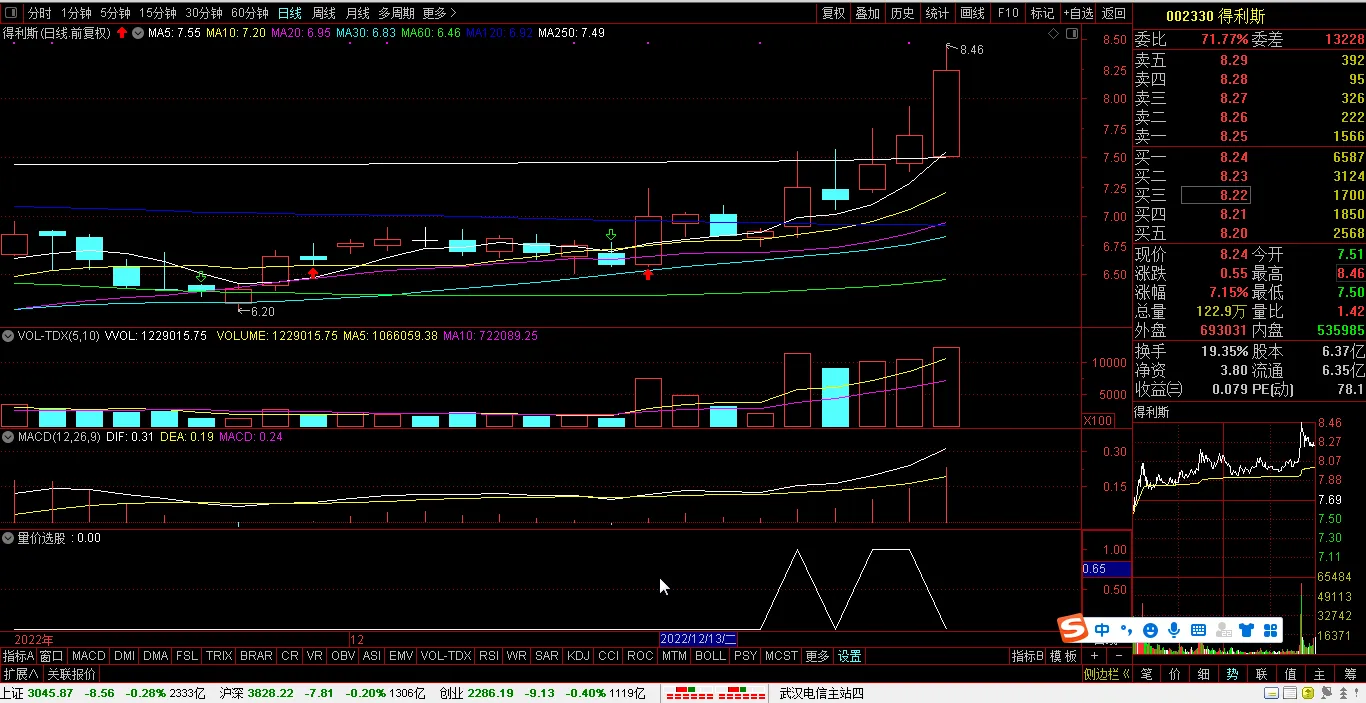Add stock via +自选 button

tap(1078, 13)
